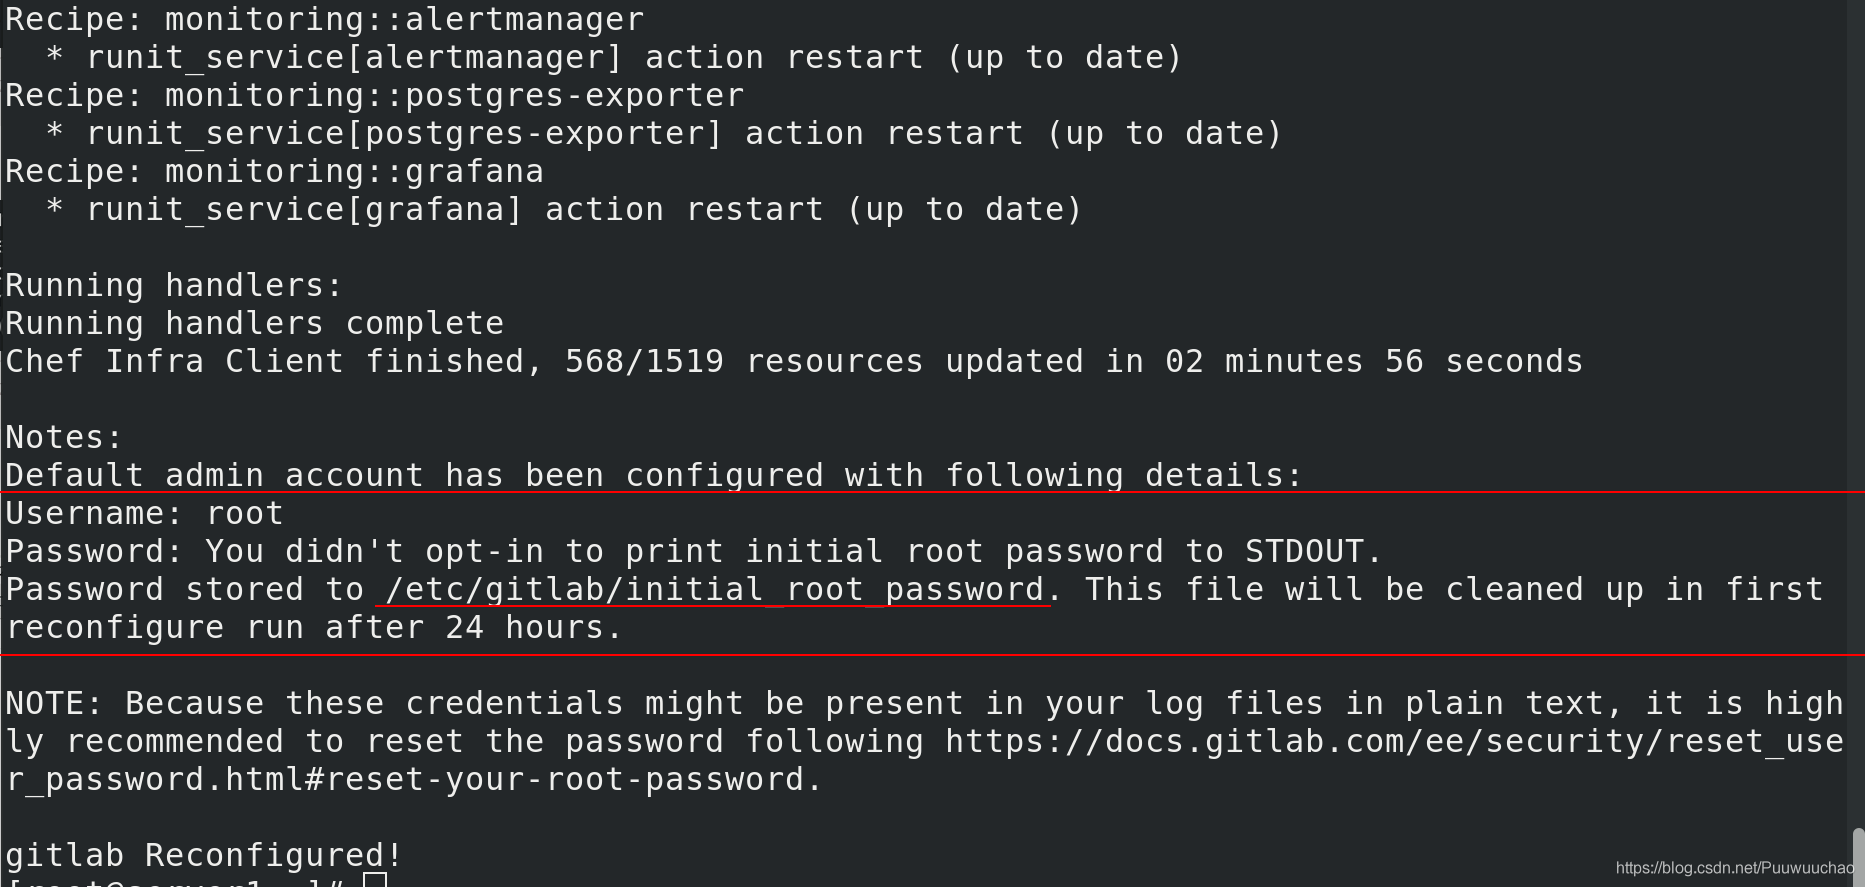This screenshot has width=1865, height=887.
Task: Click the vertical scrollbar thumb at bottom right
Action: click(1858, 857)
